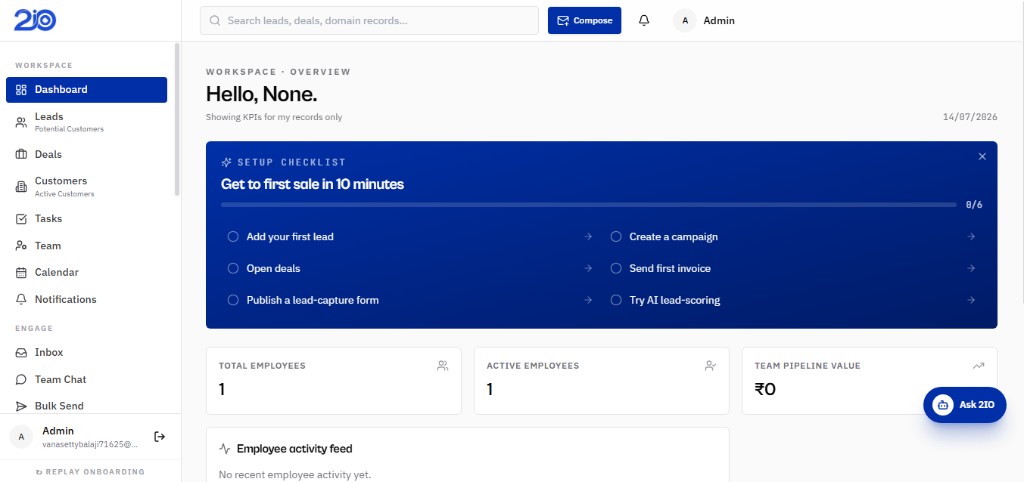Click the Team icon in the sidebar
Screen dimensions: 1024x482
coord(21,246)
